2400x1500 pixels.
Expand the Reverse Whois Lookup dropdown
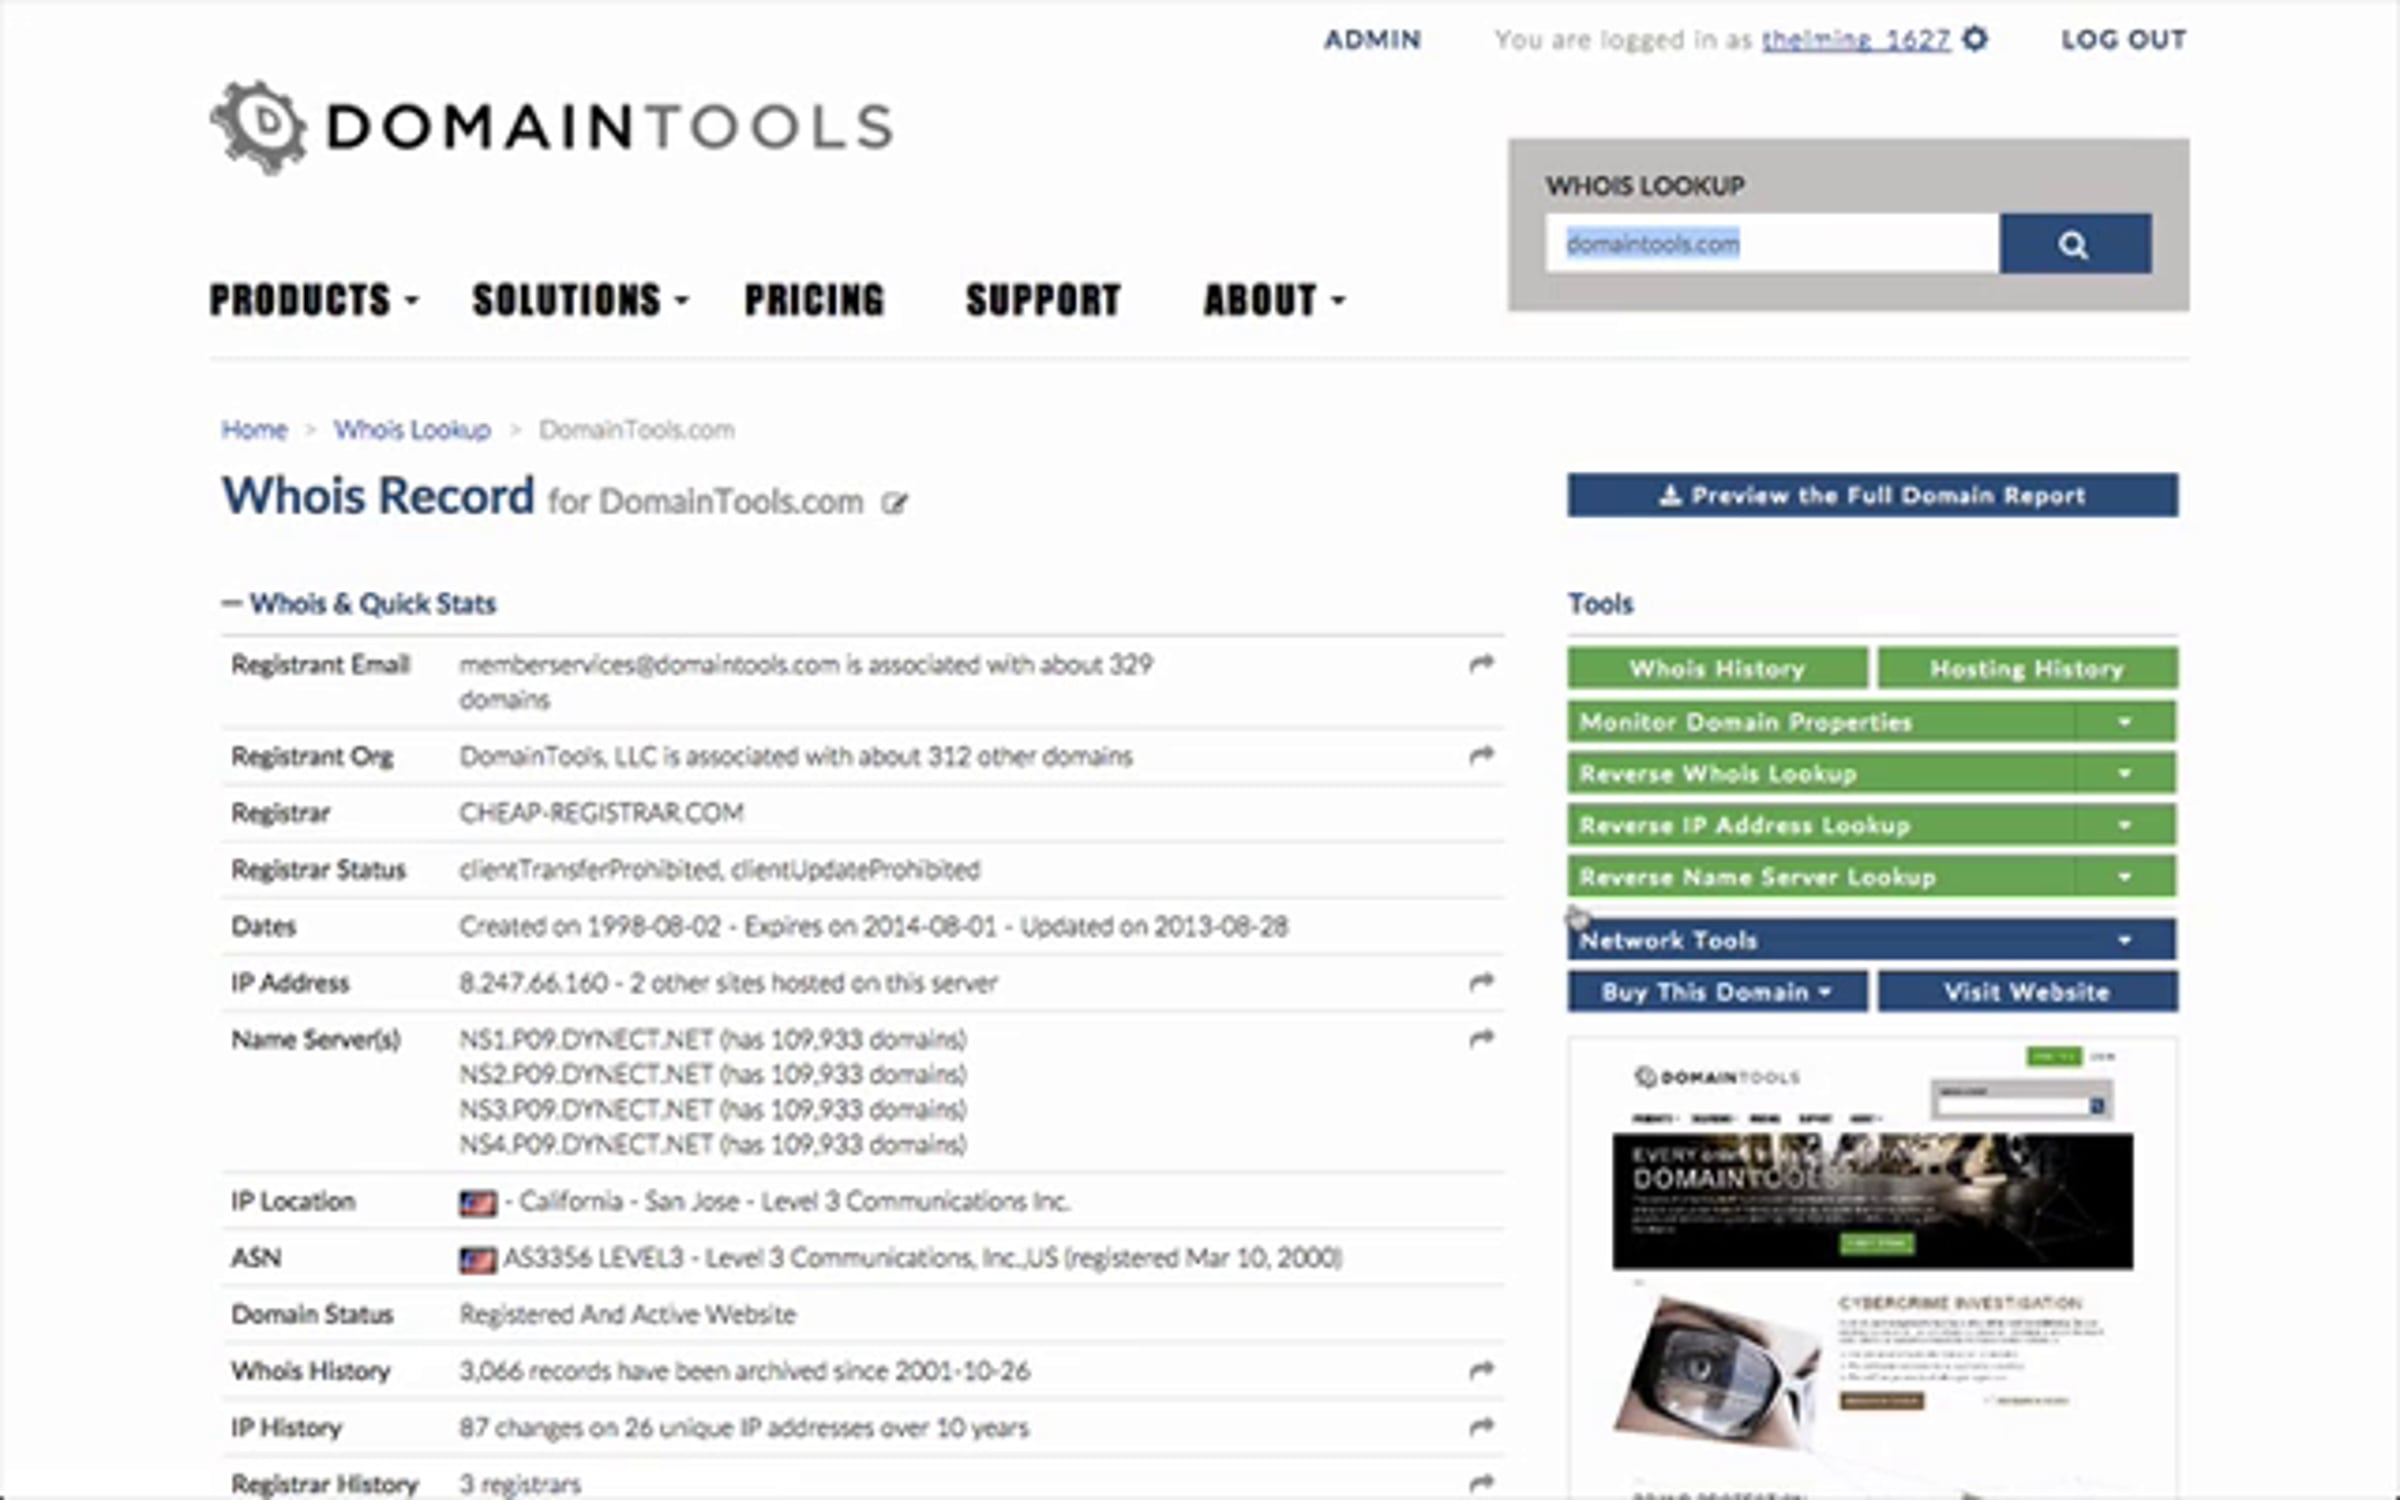(2125, 774)
